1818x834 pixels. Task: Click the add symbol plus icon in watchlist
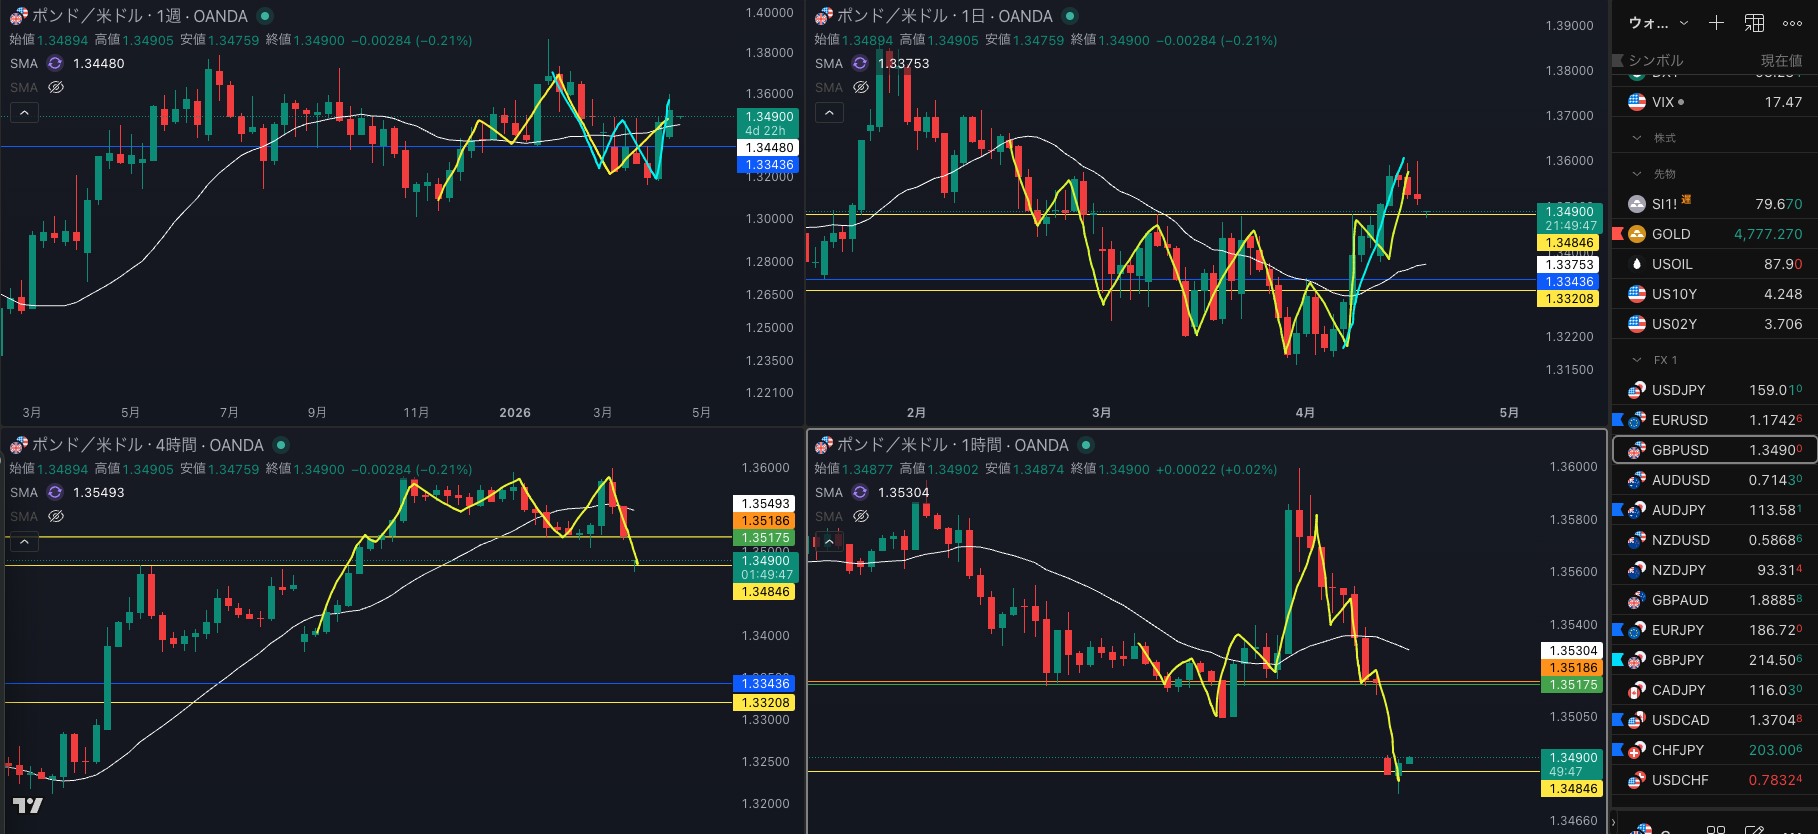[1716, 22]
